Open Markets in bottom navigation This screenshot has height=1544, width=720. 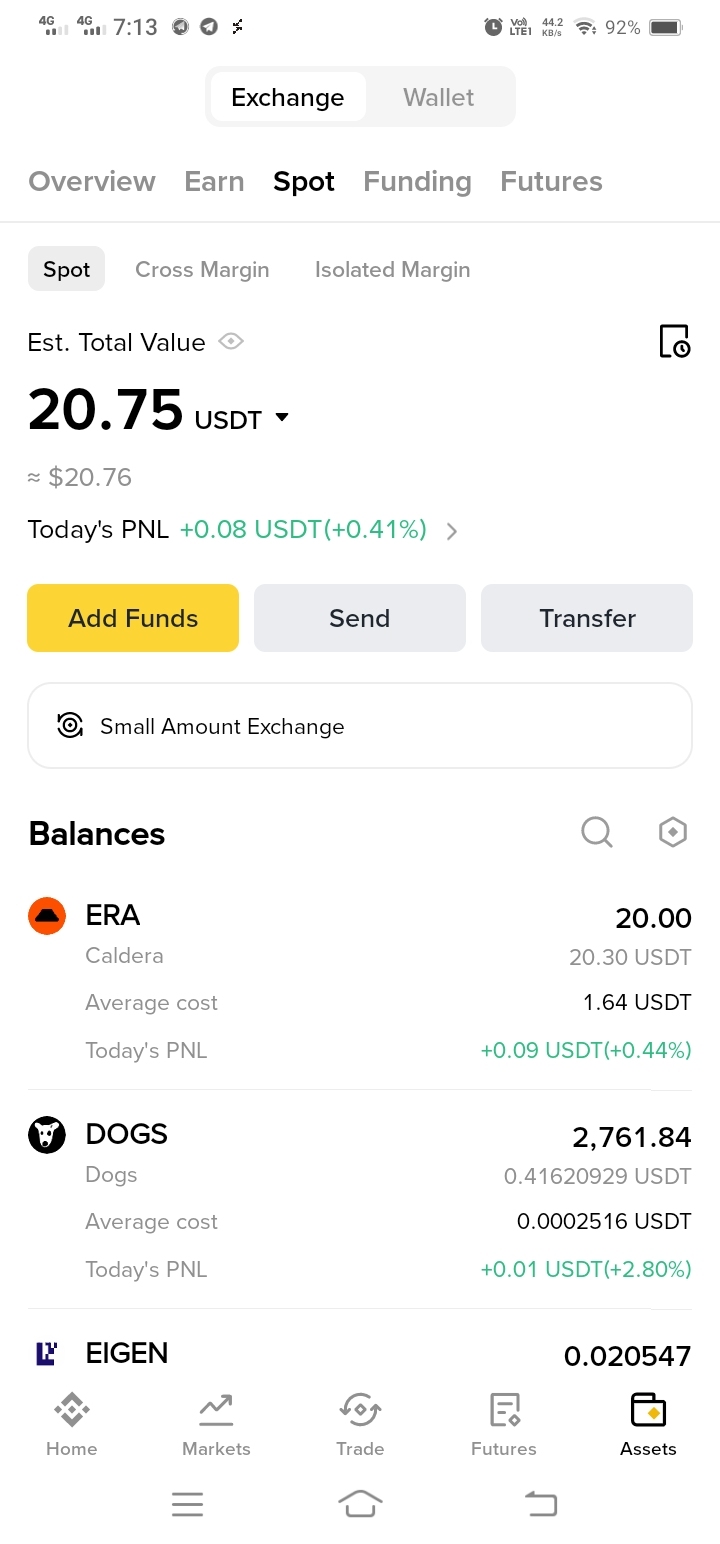216,1424
